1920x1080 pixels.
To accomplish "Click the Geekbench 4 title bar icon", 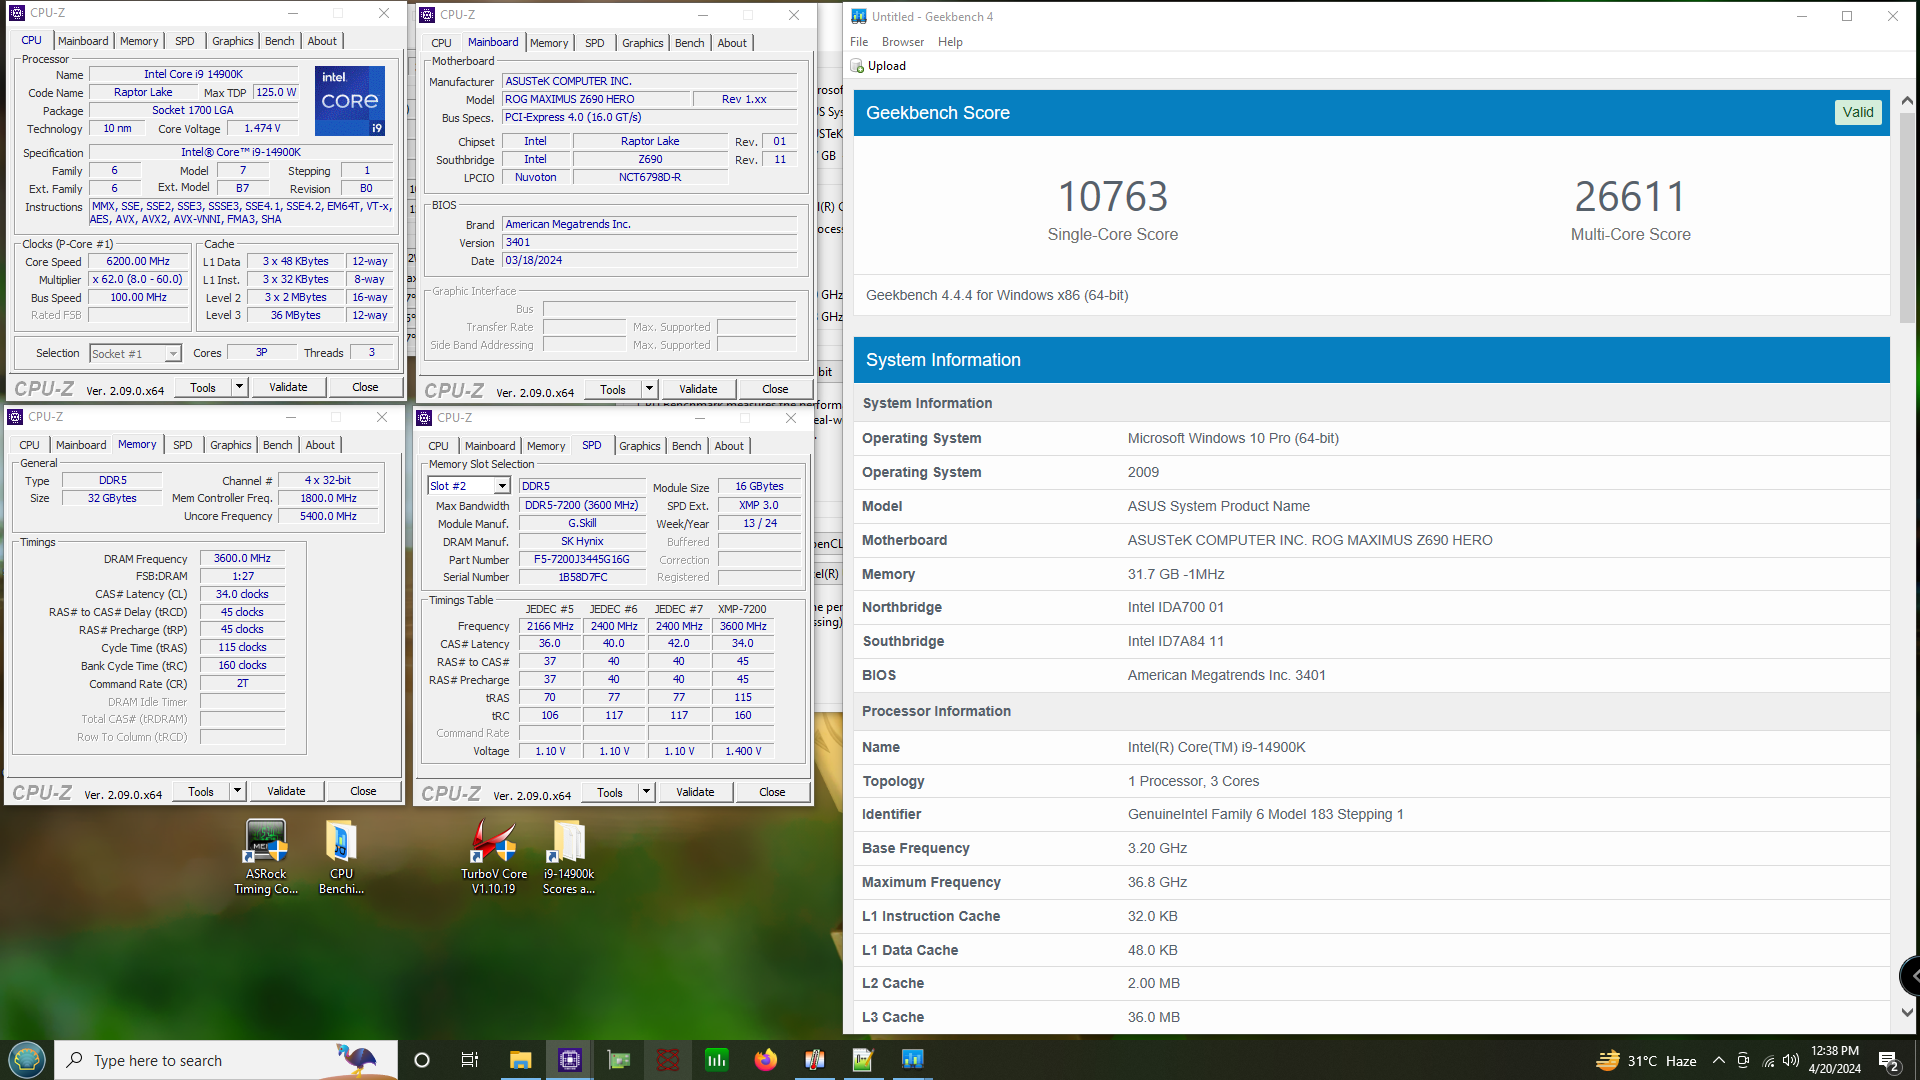I will point(859,16).
